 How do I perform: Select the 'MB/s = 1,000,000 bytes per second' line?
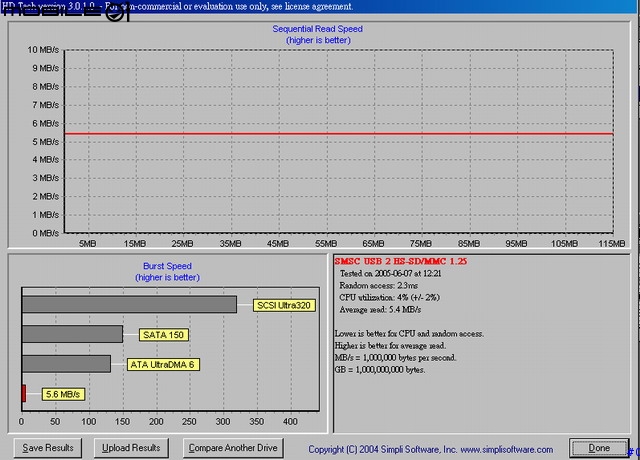pos(396,358)
